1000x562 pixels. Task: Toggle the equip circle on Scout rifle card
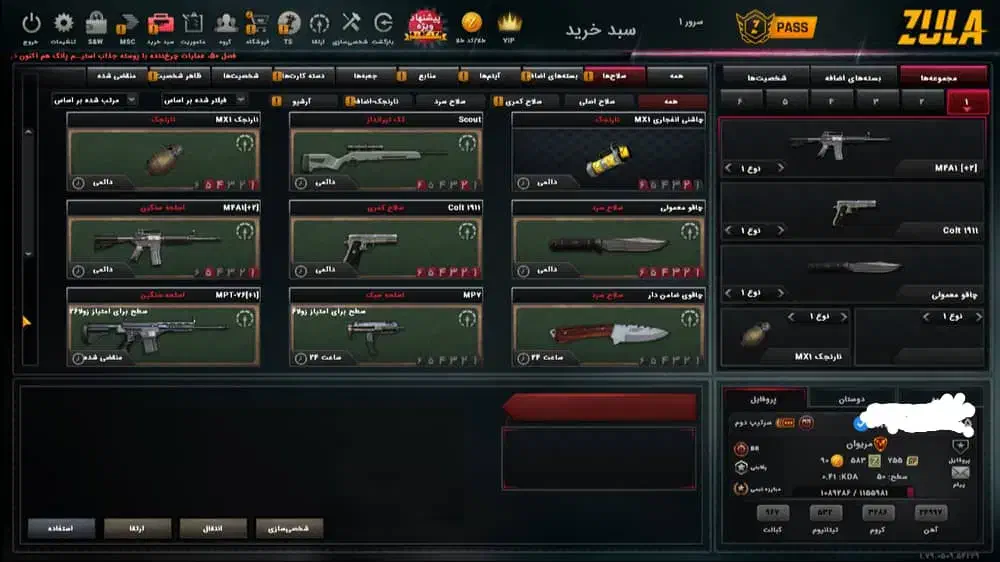[467, 144]
